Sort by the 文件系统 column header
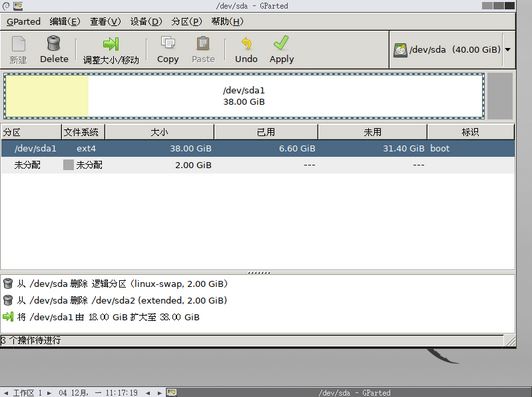532x397 pixels. (x=83, y=132)
